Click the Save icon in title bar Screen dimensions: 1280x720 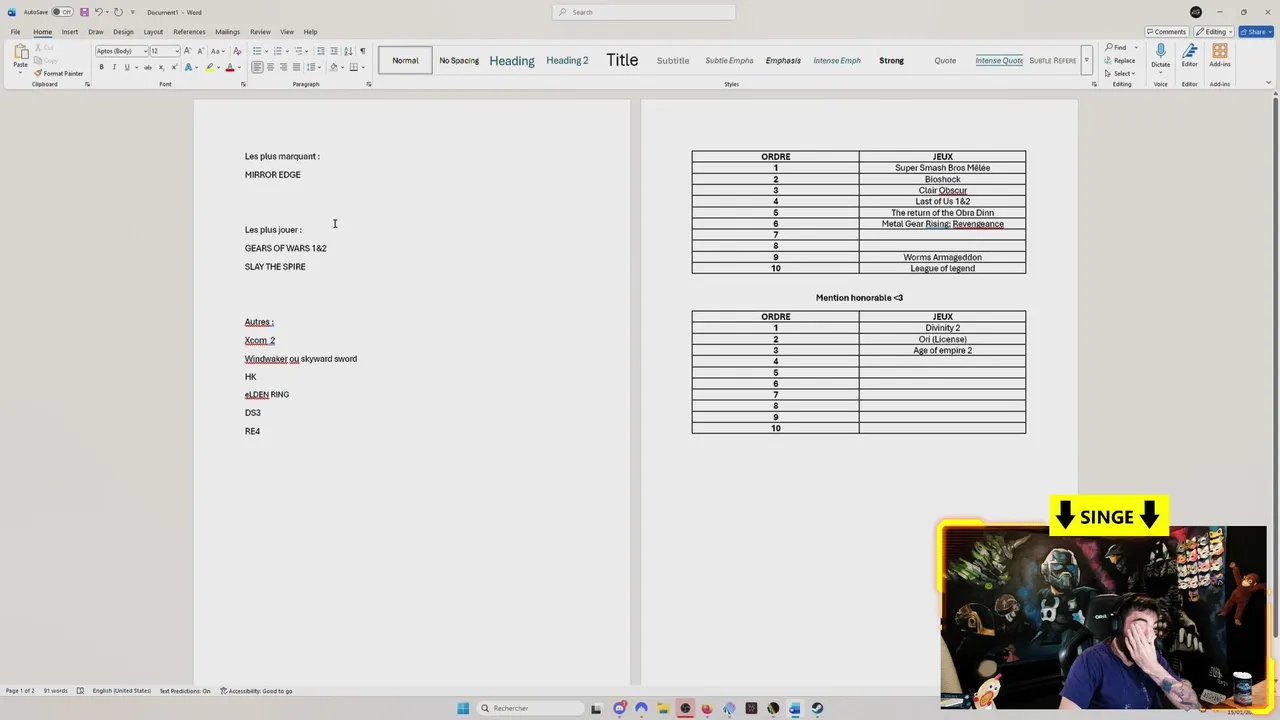(84, 12)
